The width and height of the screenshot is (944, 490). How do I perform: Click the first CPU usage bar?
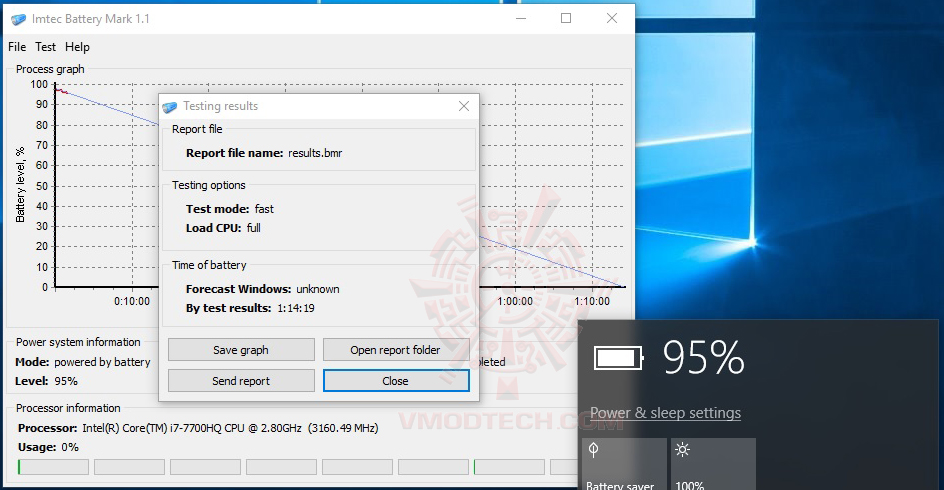(x=54, y=467)
